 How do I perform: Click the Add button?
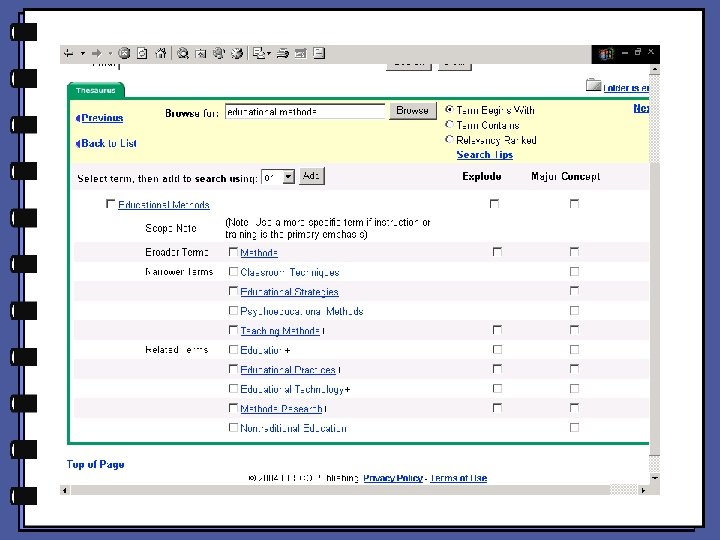[x=311, y=176]
